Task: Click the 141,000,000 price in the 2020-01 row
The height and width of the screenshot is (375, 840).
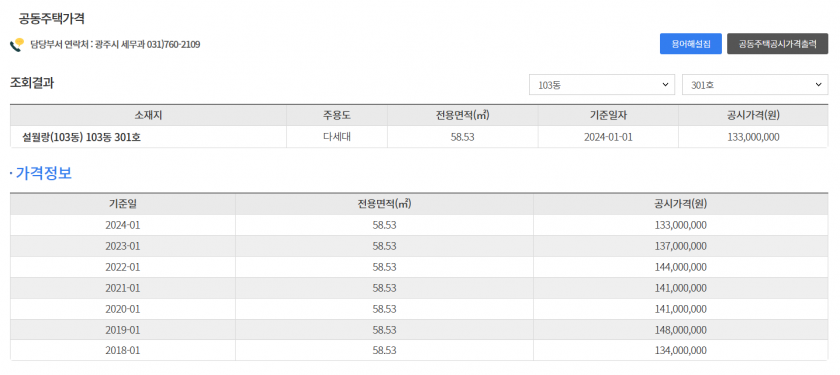Action: pos(680,309)
